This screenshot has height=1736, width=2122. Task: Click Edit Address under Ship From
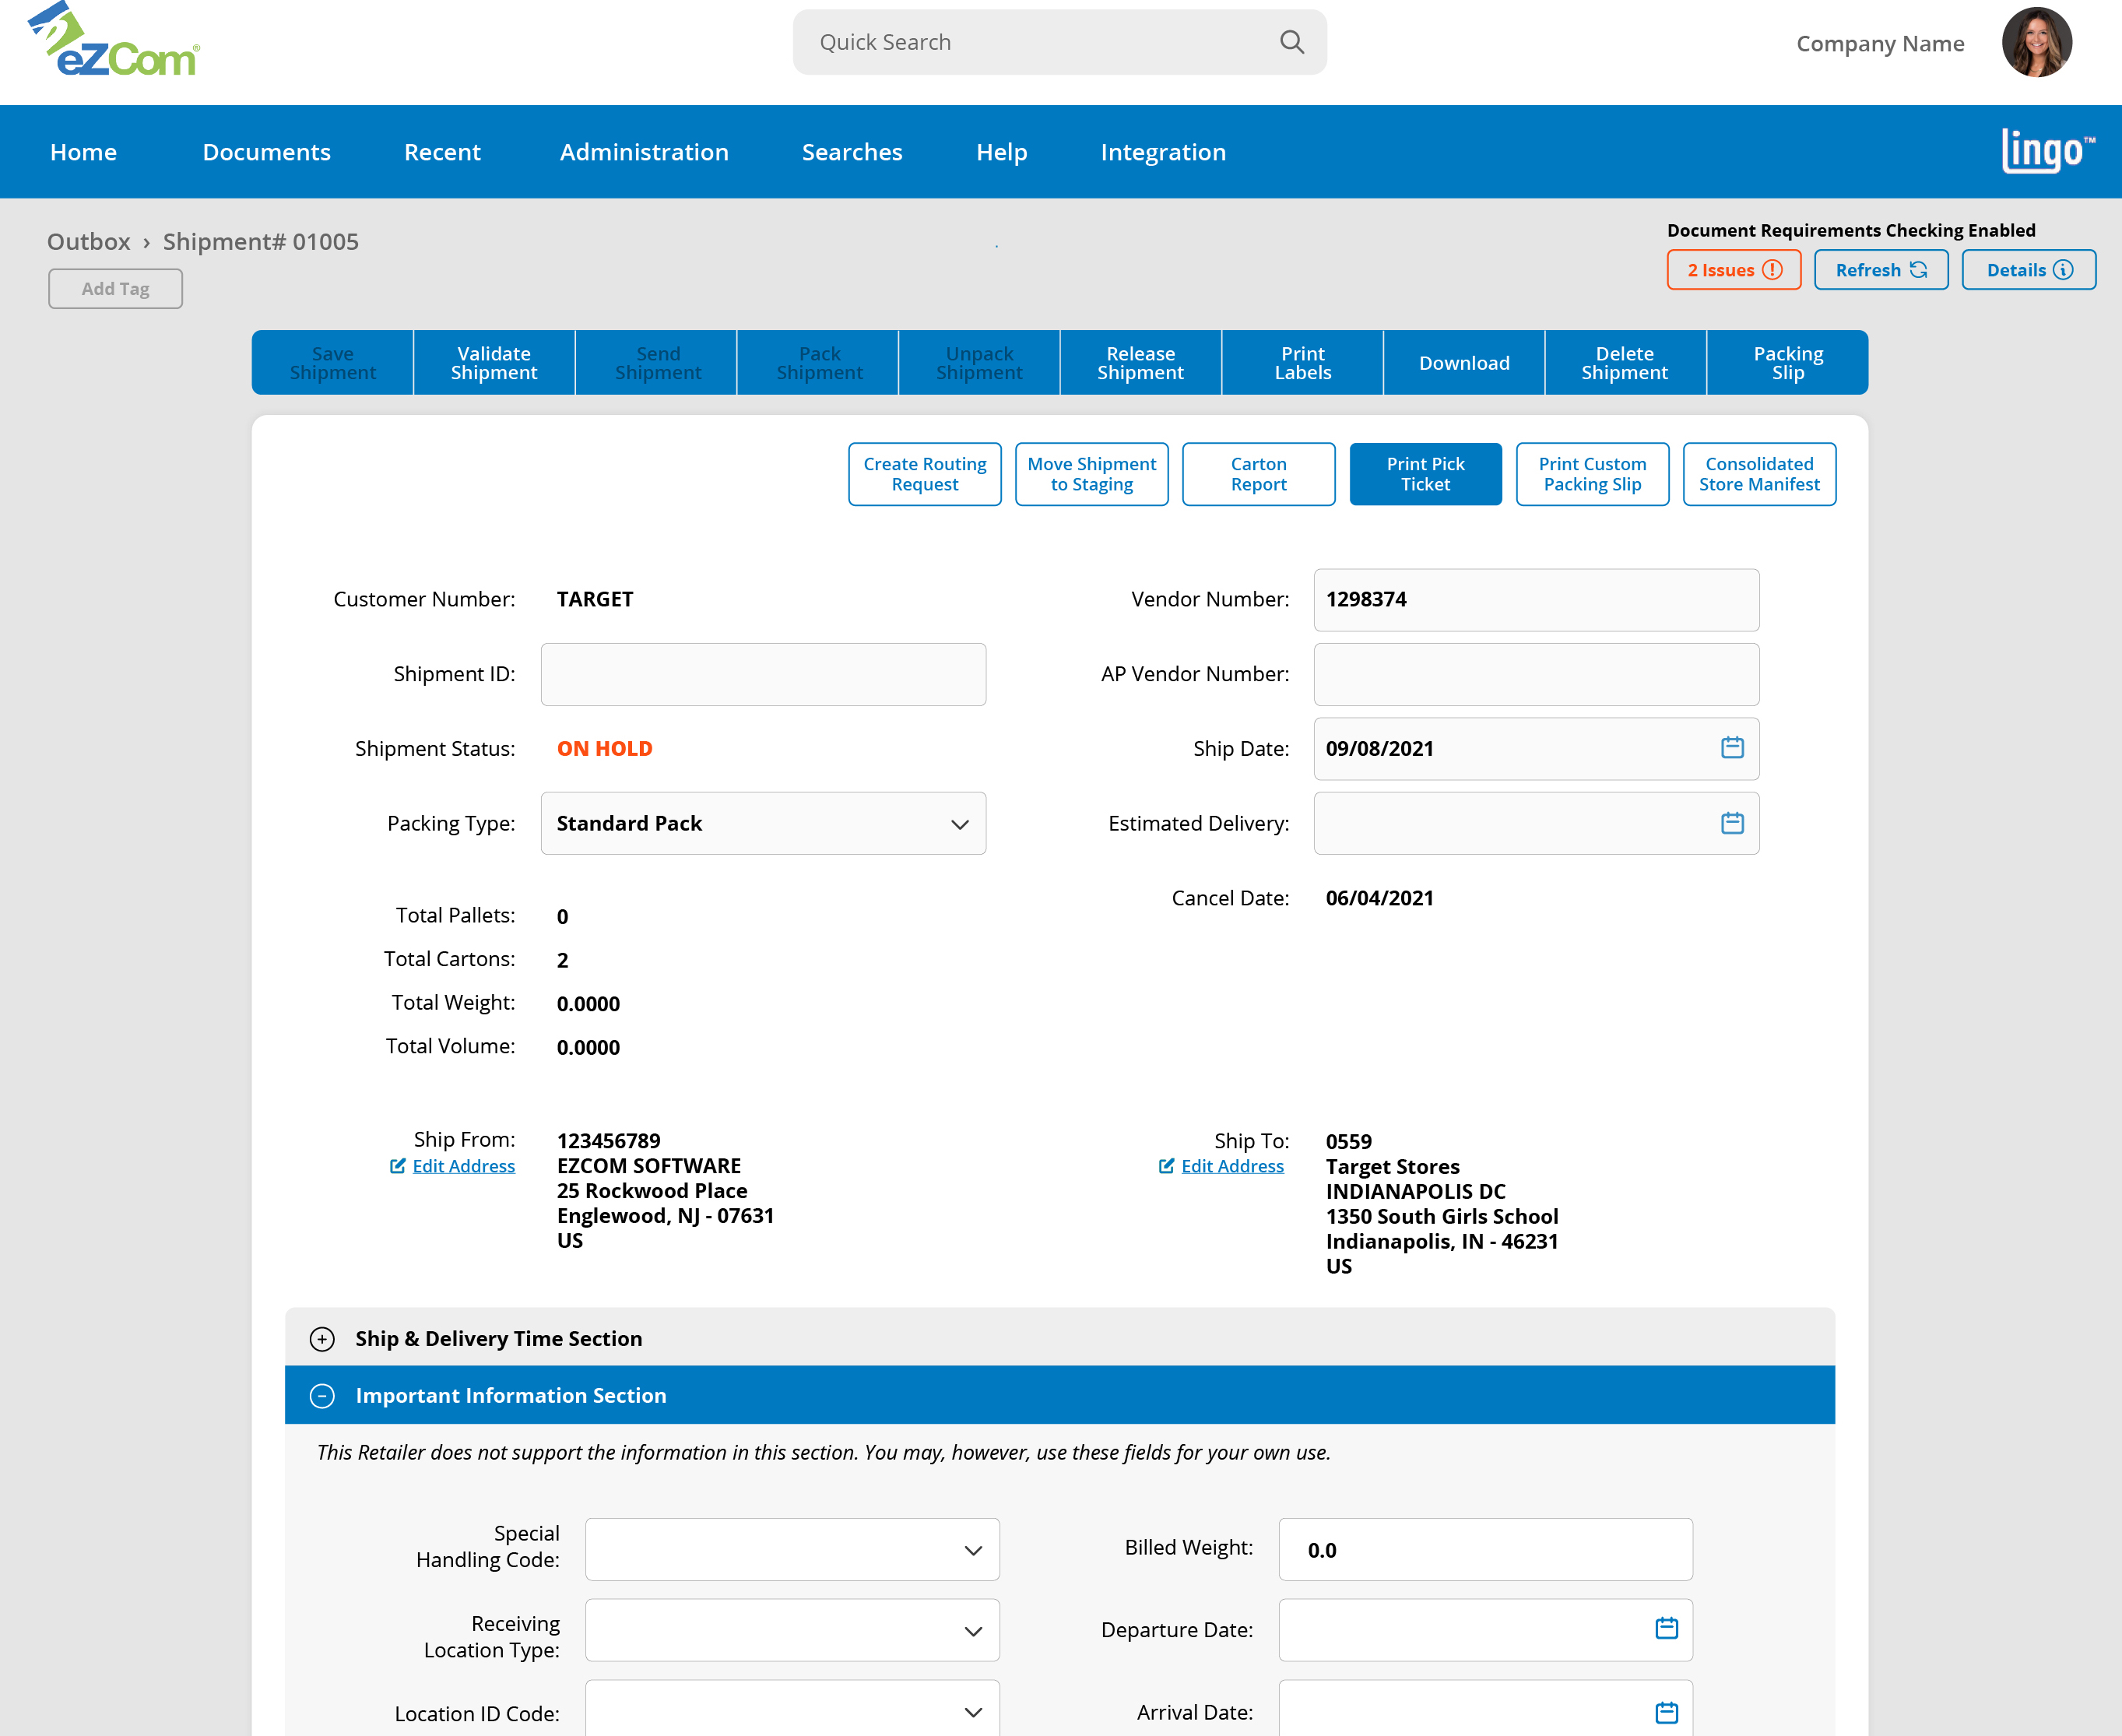[x=463, y=1166]
